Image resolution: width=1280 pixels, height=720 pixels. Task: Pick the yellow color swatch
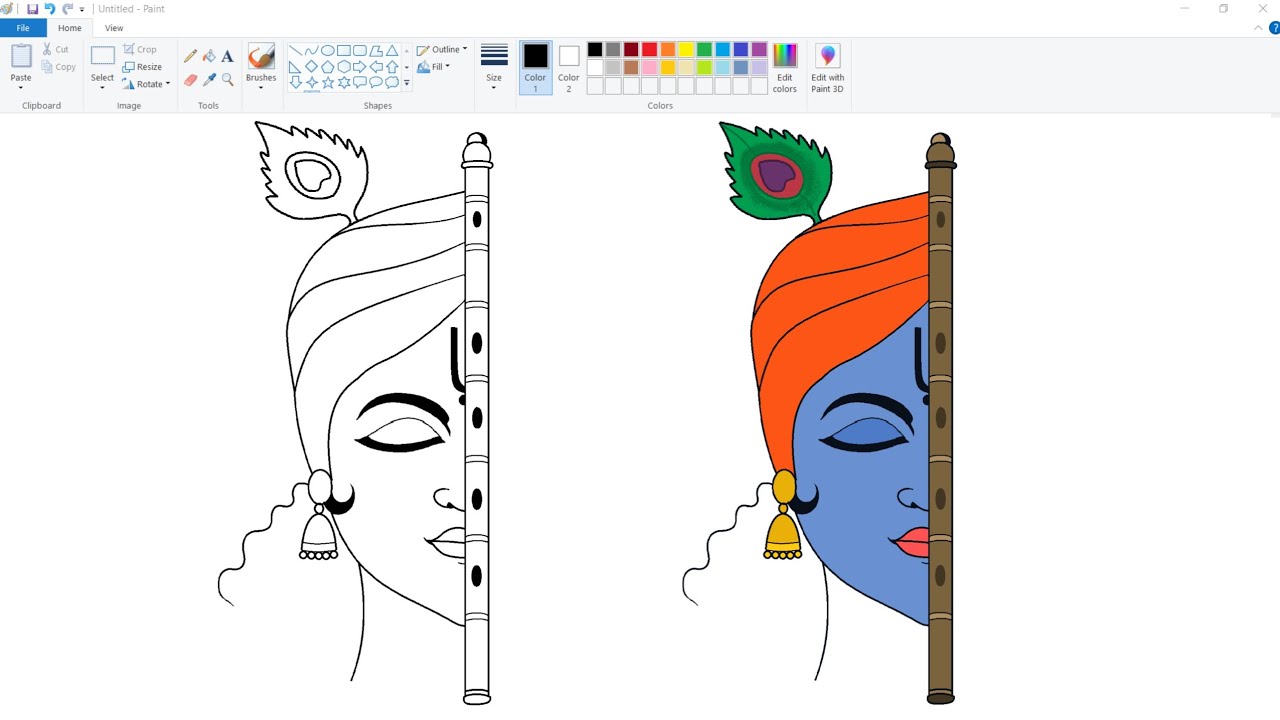686,50
